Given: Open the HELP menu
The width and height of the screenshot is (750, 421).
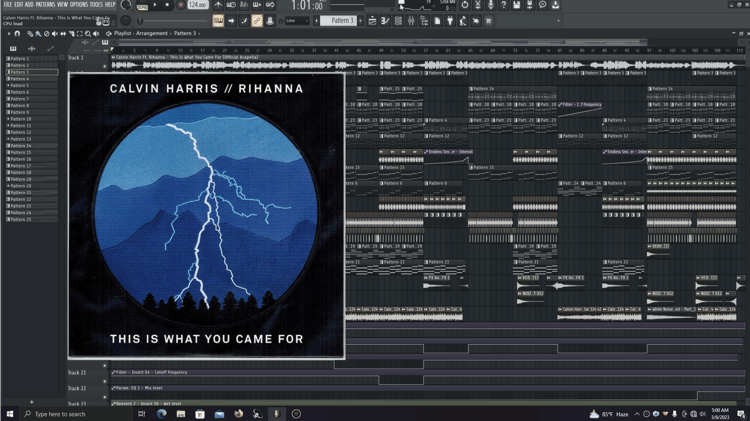Looking at the screenshot, I should (110, 5).
